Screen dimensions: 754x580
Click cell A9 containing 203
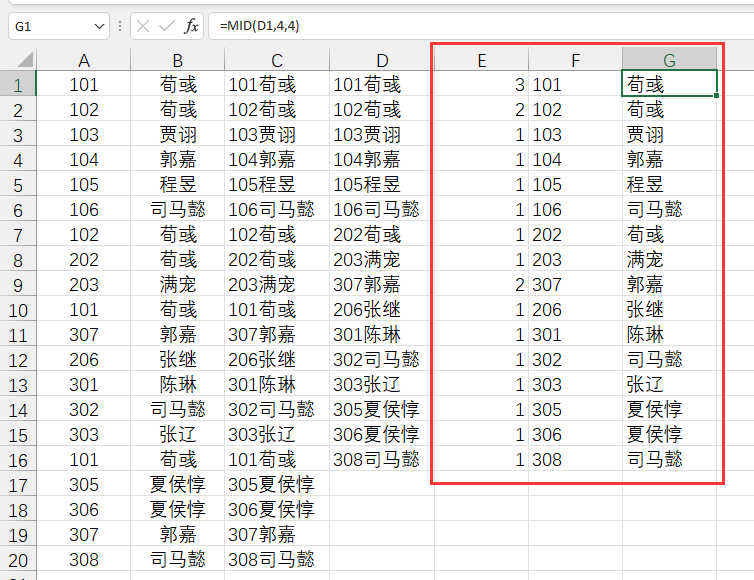tap(84, 284)
